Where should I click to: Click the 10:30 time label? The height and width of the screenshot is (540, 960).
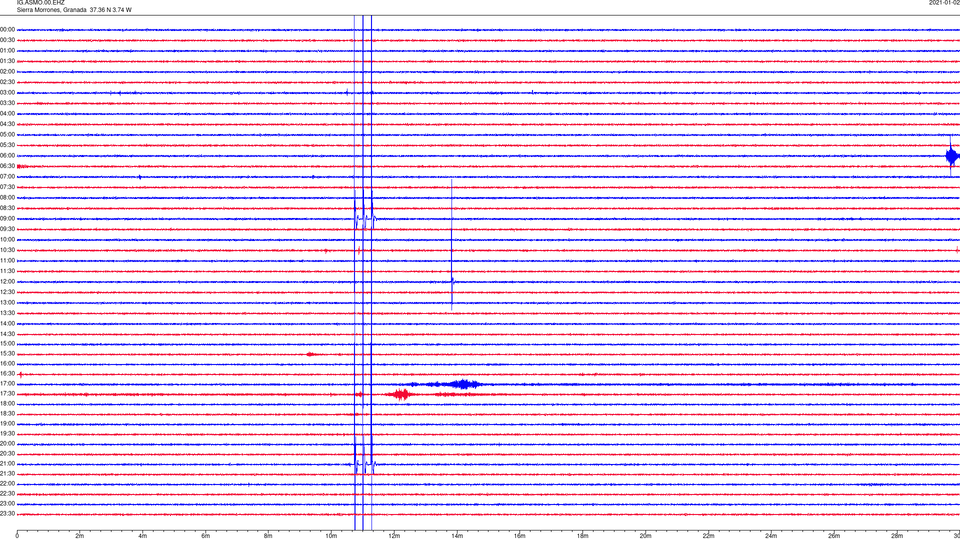pos(7,250)
